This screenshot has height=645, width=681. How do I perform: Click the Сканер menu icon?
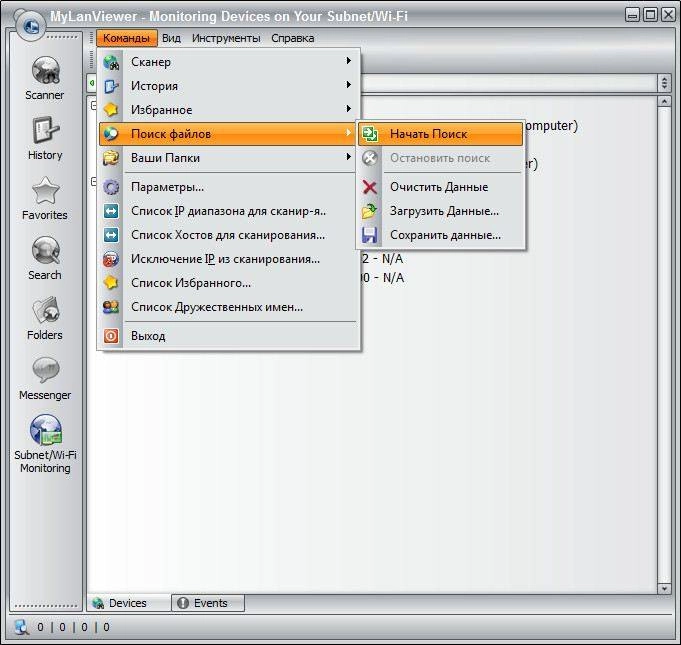coord(111,63)
